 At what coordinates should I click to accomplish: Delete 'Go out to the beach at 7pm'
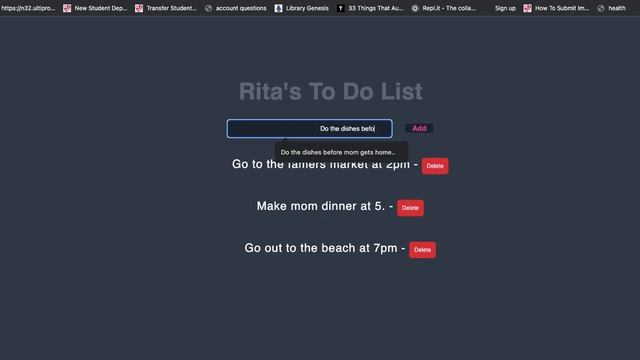[x=422, y=250]
